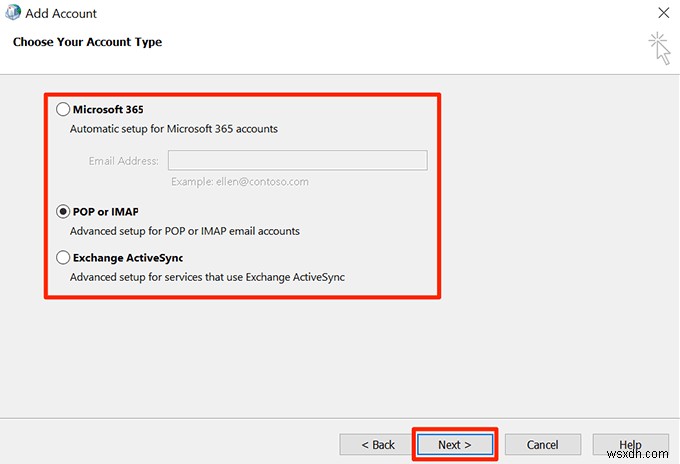The height and width of the screenshot is (464, 680).
Task: Go back with the Back button
Action: point(377,444)
